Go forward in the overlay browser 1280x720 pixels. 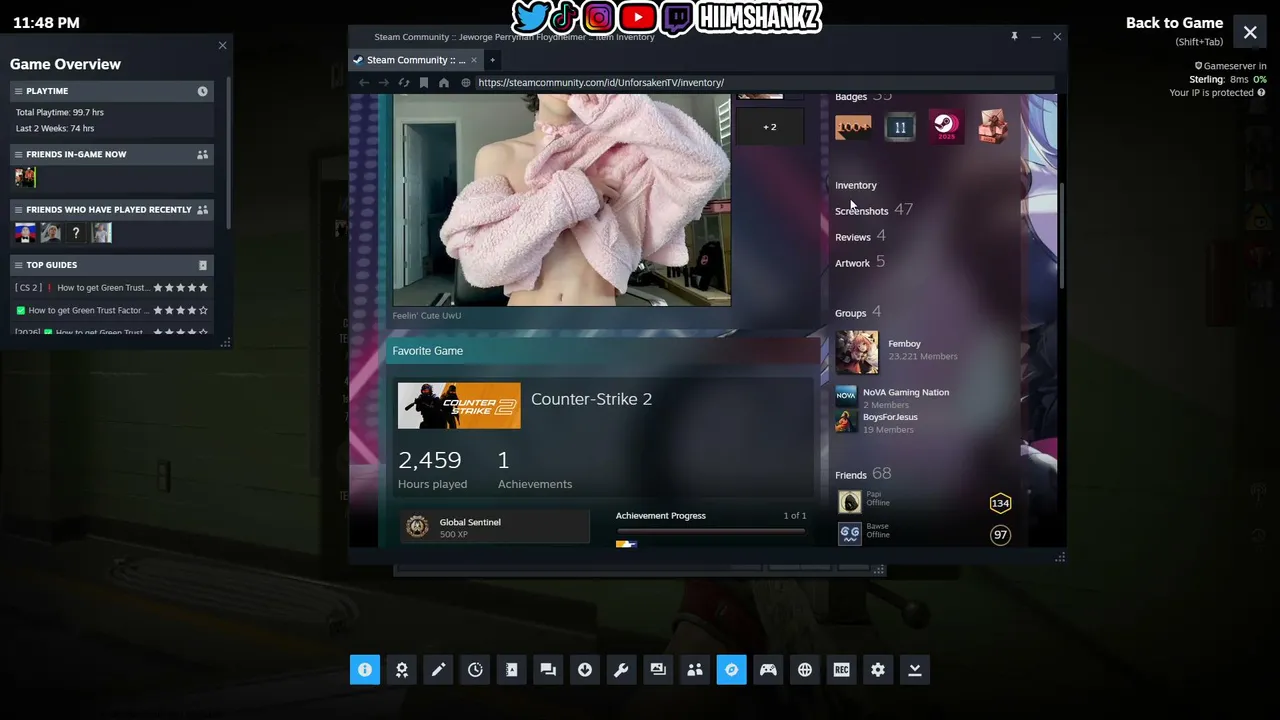coord(384,83)
